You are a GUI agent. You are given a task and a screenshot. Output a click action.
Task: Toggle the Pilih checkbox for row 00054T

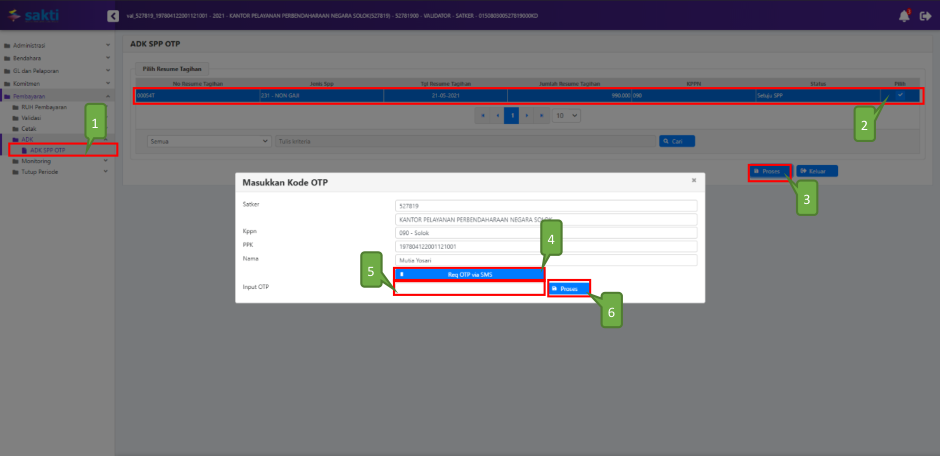coord(900,96)
